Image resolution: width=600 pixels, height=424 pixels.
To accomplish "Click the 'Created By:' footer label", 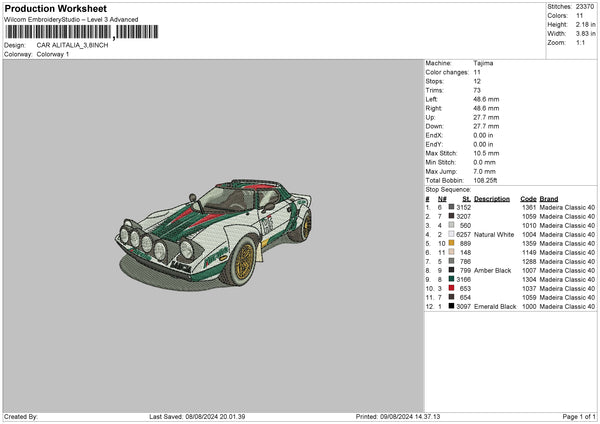I will [x=21, y=416].
